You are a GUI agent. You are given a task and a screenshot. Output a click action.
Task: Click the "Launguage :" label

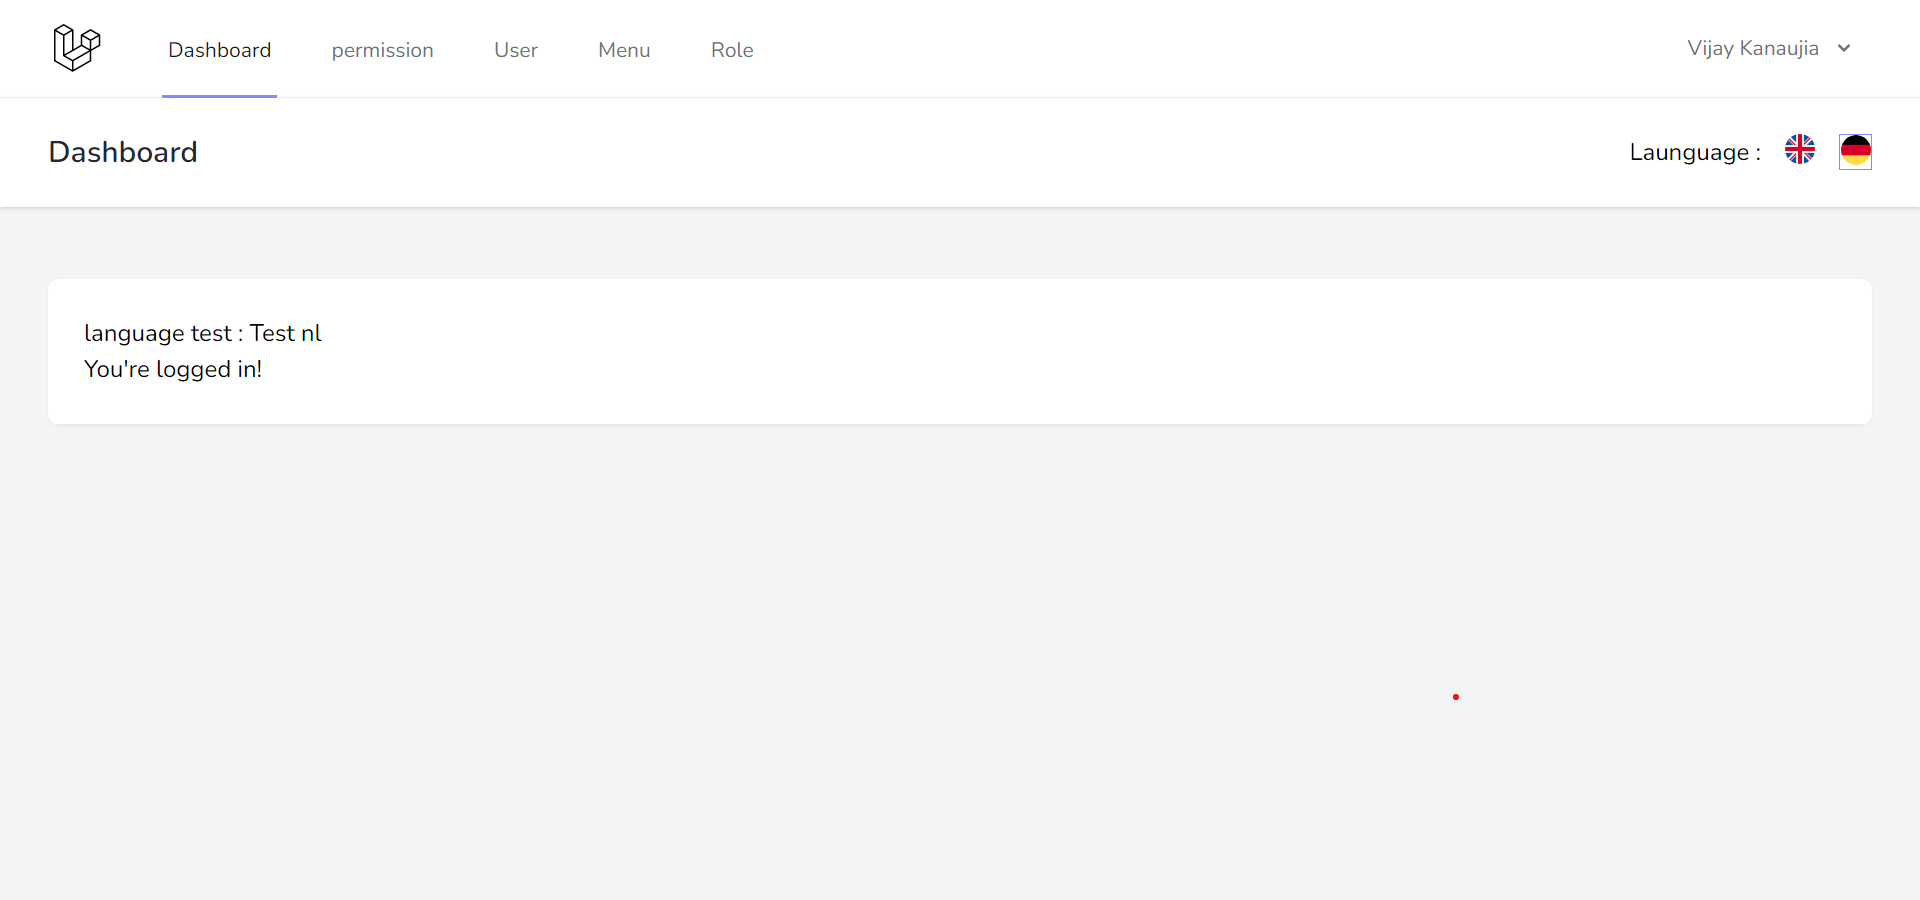[1694, 152]
